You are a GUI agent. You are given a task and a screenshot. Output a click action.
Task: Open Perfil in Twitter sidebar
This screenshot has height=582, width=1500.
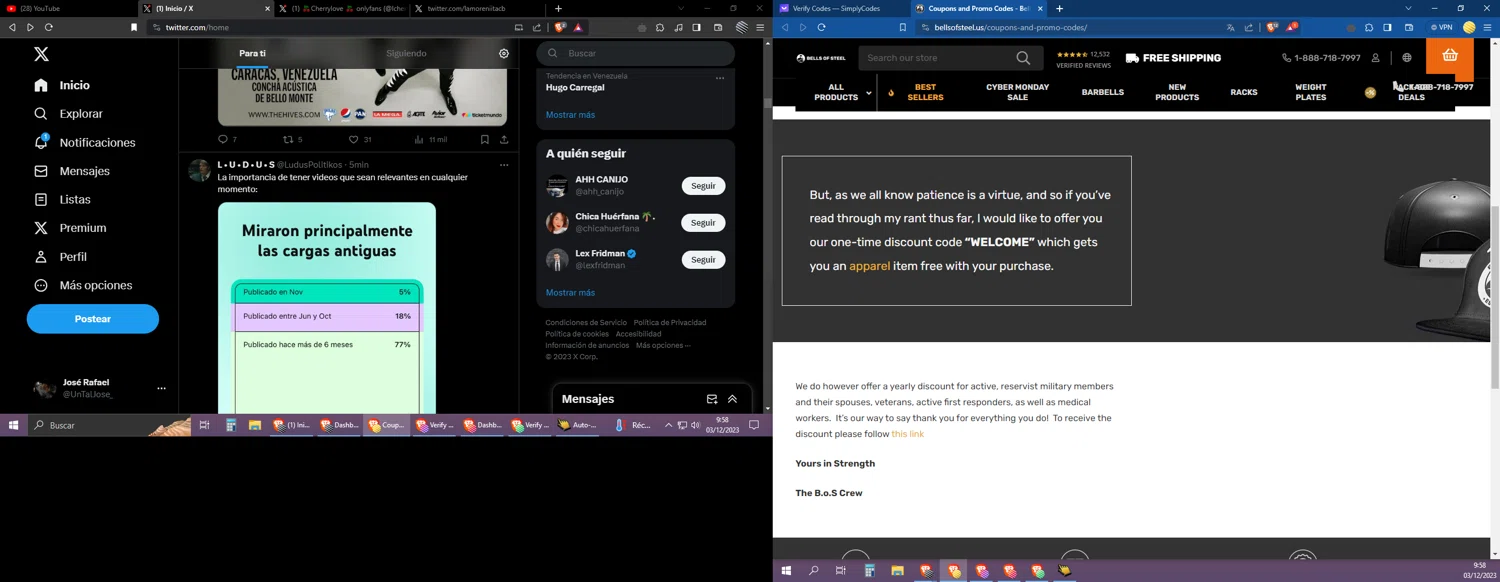pyautogui.click(x=60, y=257)
